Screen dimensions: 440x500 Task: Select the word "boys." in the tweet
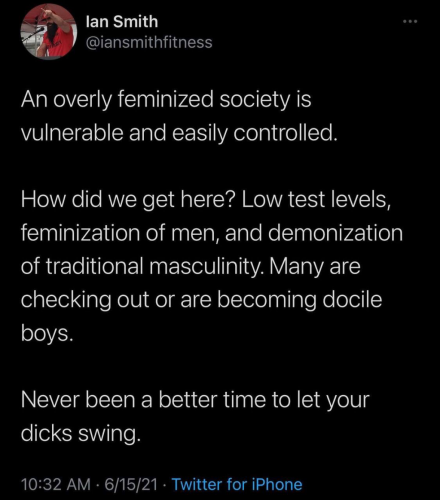pos(47,333)
